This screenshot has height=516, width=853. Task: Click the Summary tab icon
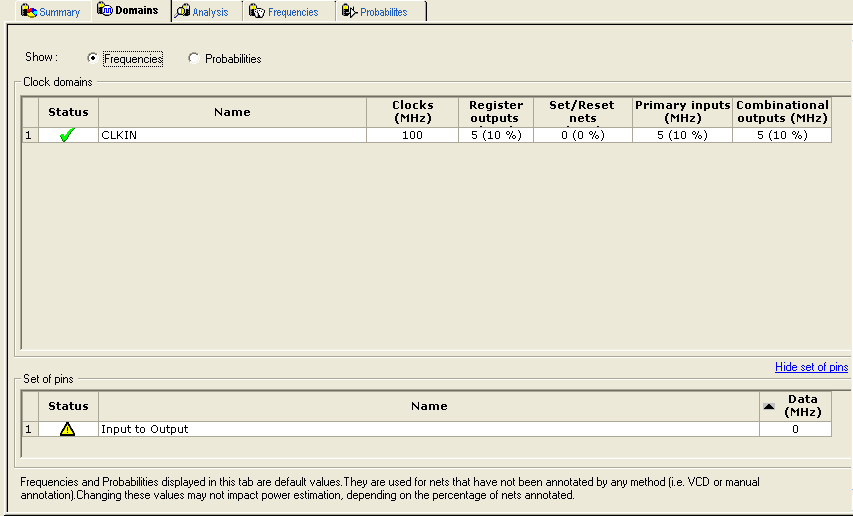[28, 11]
